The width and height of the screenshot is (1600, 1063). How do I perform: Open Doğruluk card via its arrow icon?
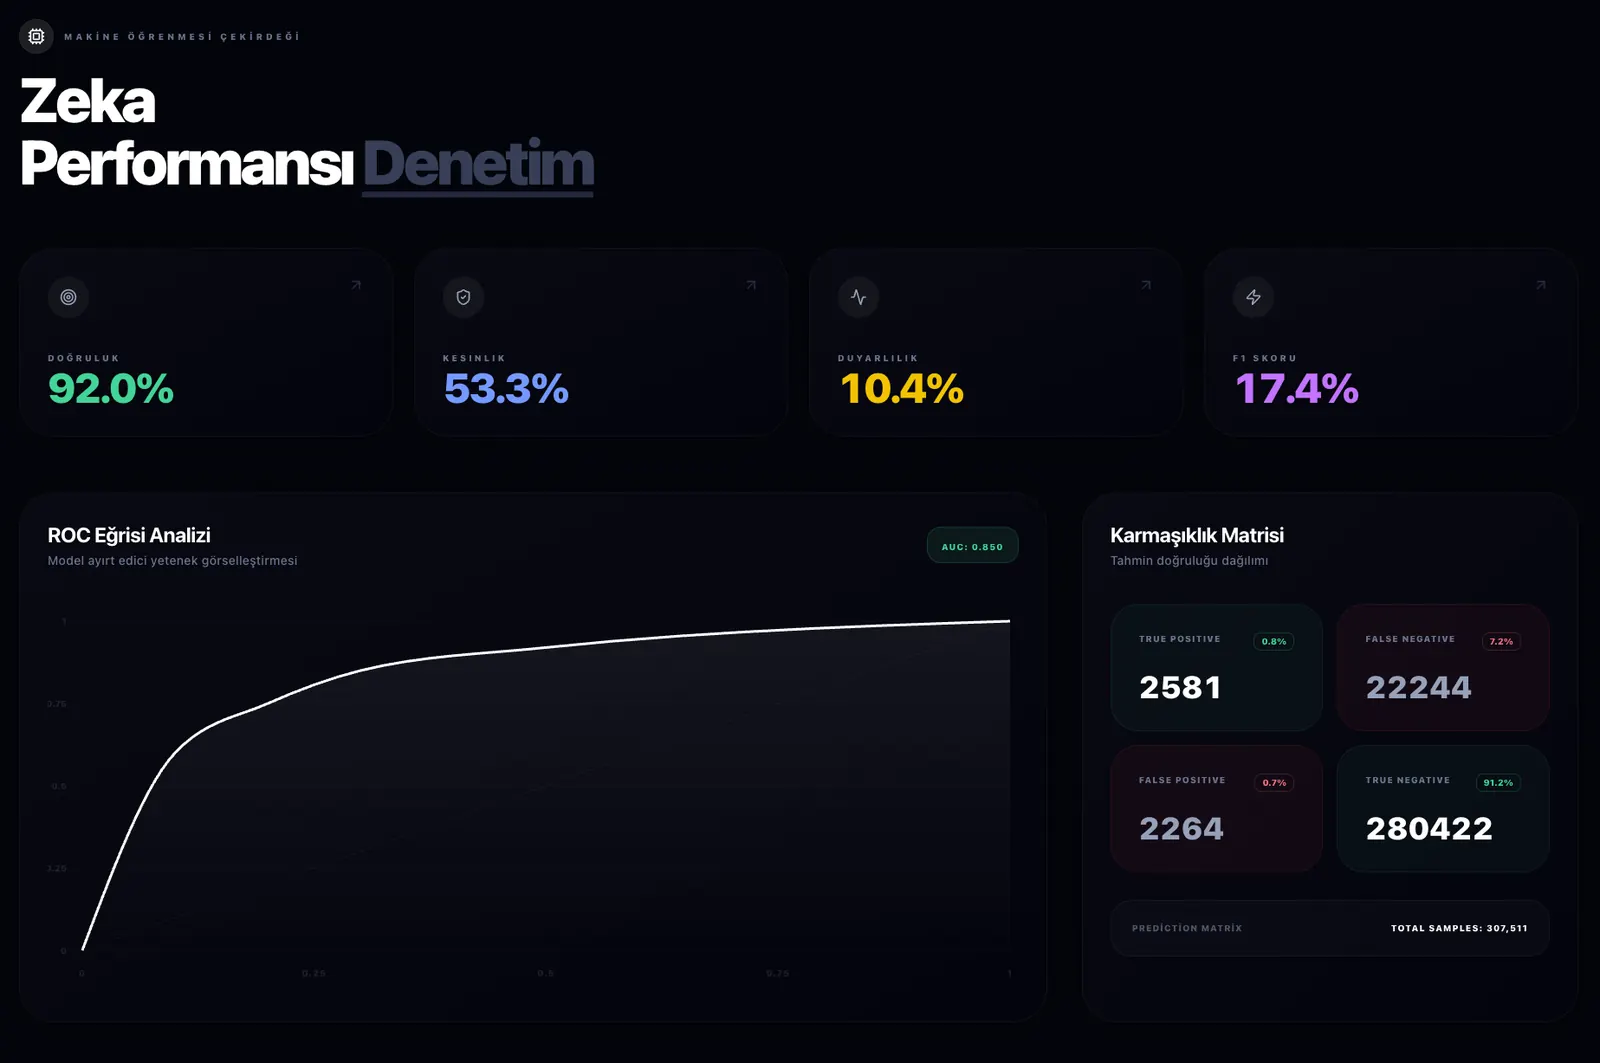(356, 285)
